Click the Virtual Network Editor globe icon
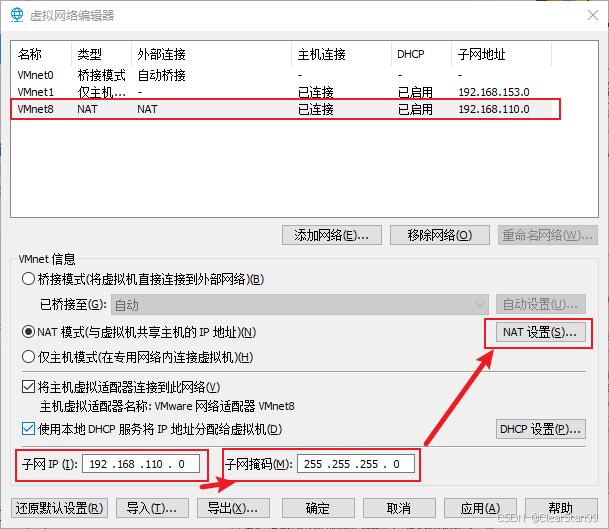 pyautogui.click(x=17, y=15)
